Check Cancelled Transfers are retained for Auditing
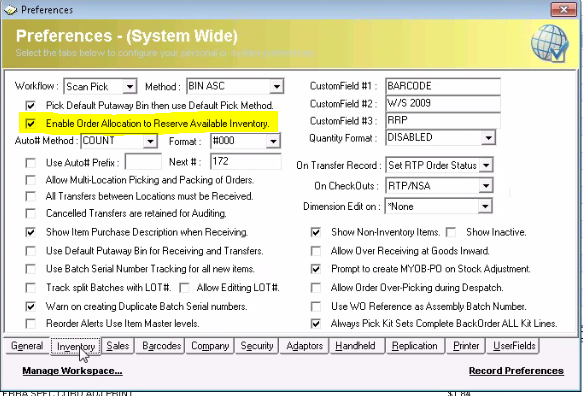Image resolution: width=583 pixels, height=396 pixels. point(30,213)
